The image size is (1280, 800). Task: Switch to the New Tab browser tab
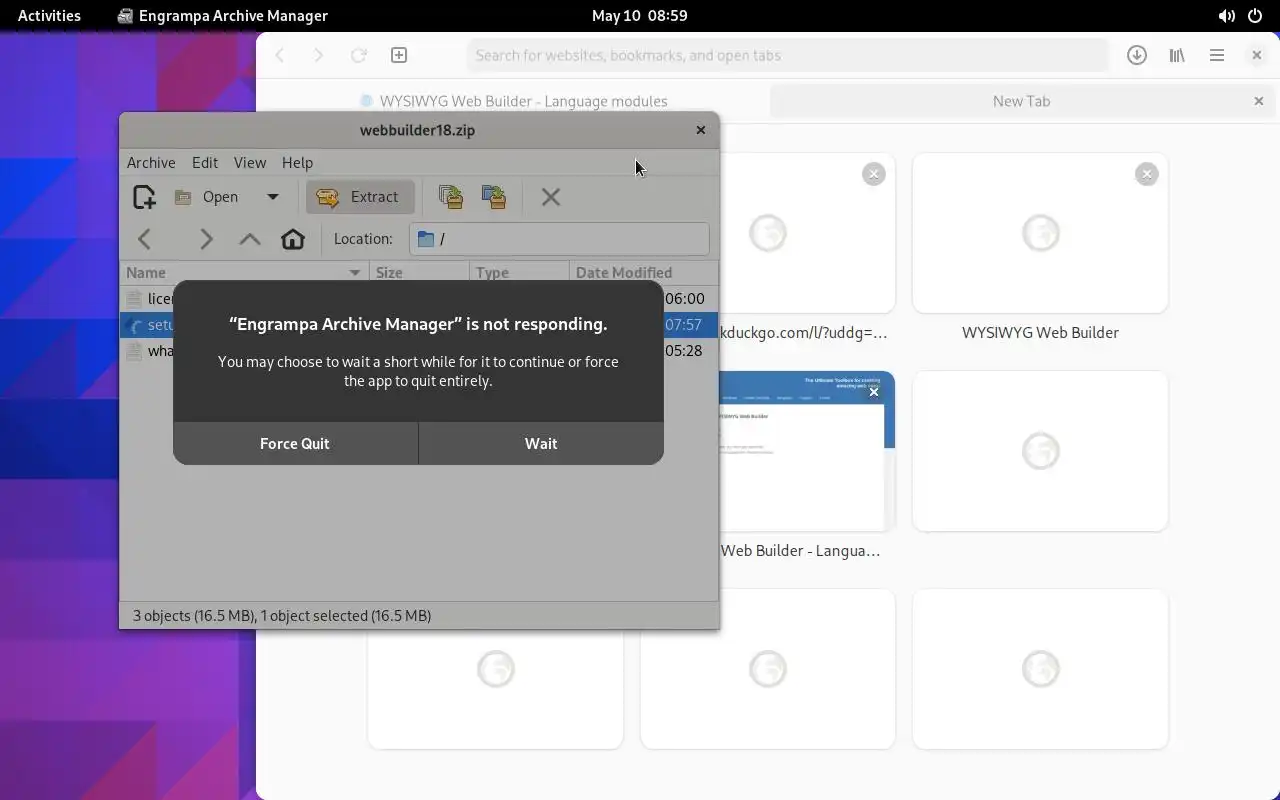coord(1021,101)
